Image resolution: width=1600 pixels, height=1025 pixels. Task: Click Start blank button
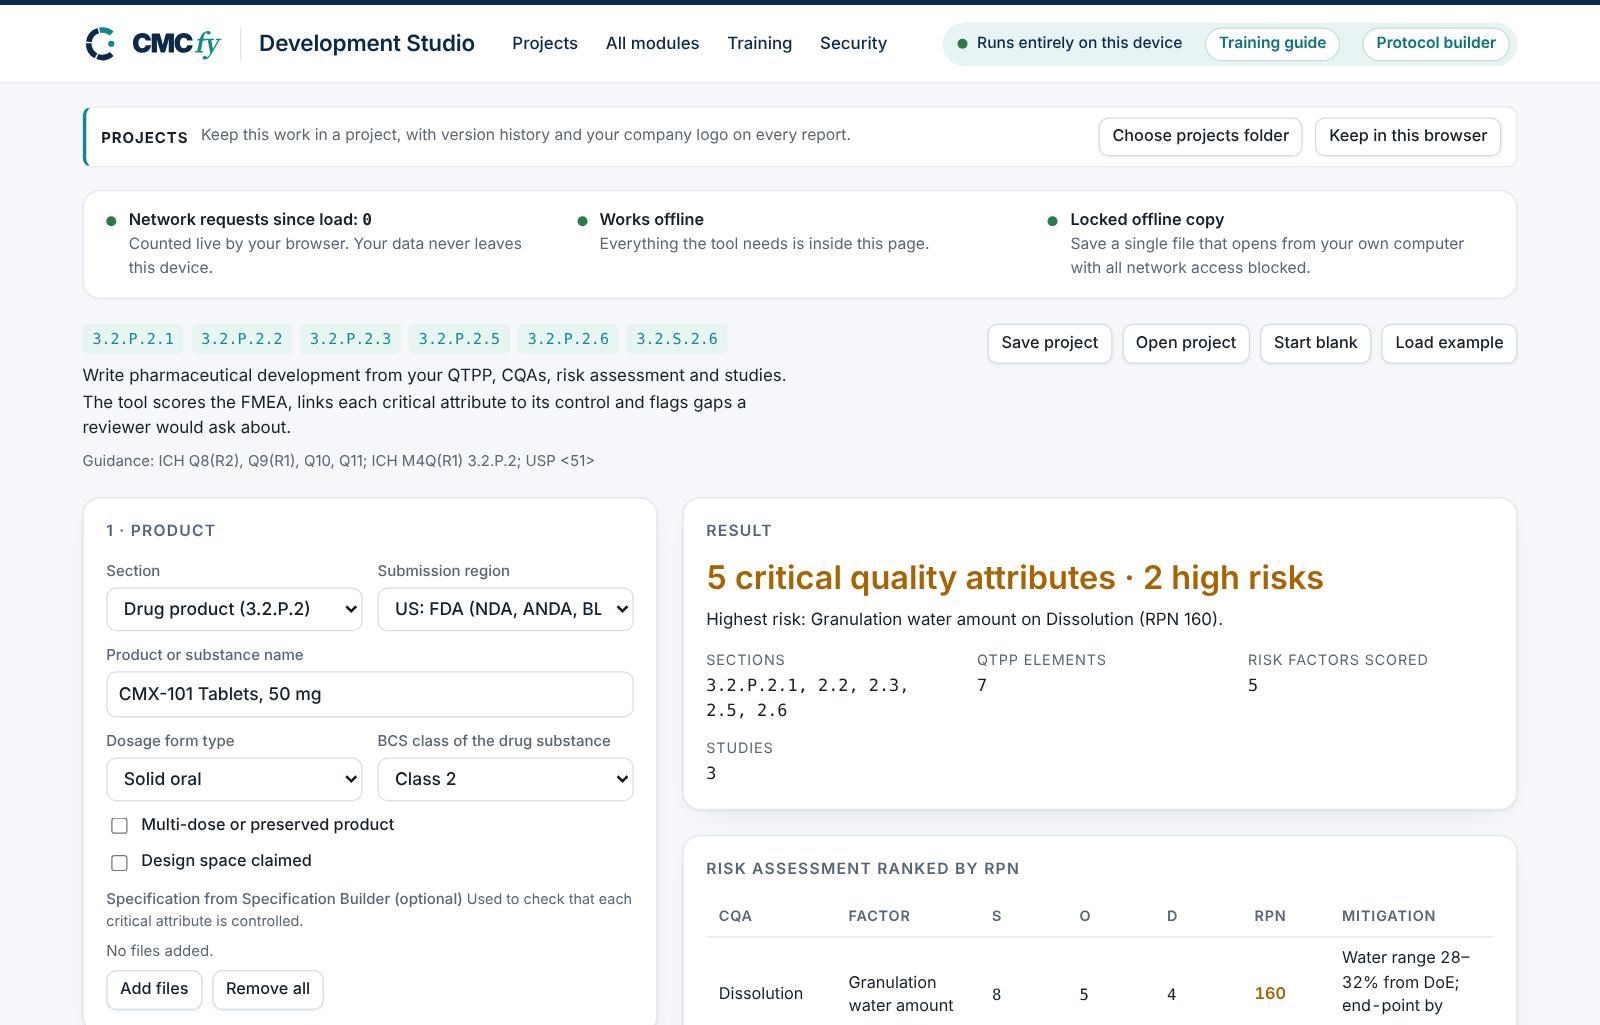(1315, 343)
